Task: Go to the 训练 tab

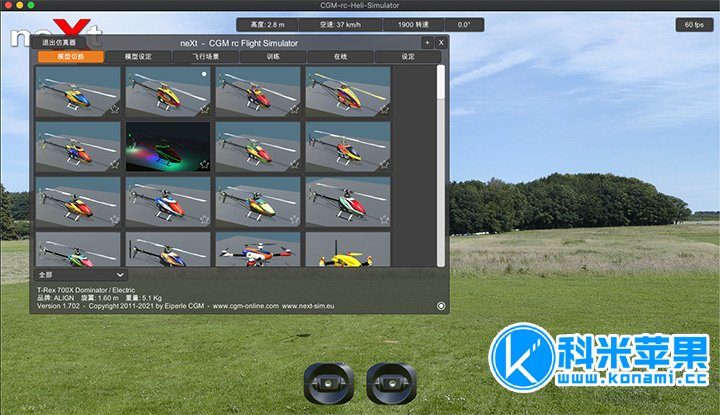Action: pyautogui.click(x=273, y=56)
